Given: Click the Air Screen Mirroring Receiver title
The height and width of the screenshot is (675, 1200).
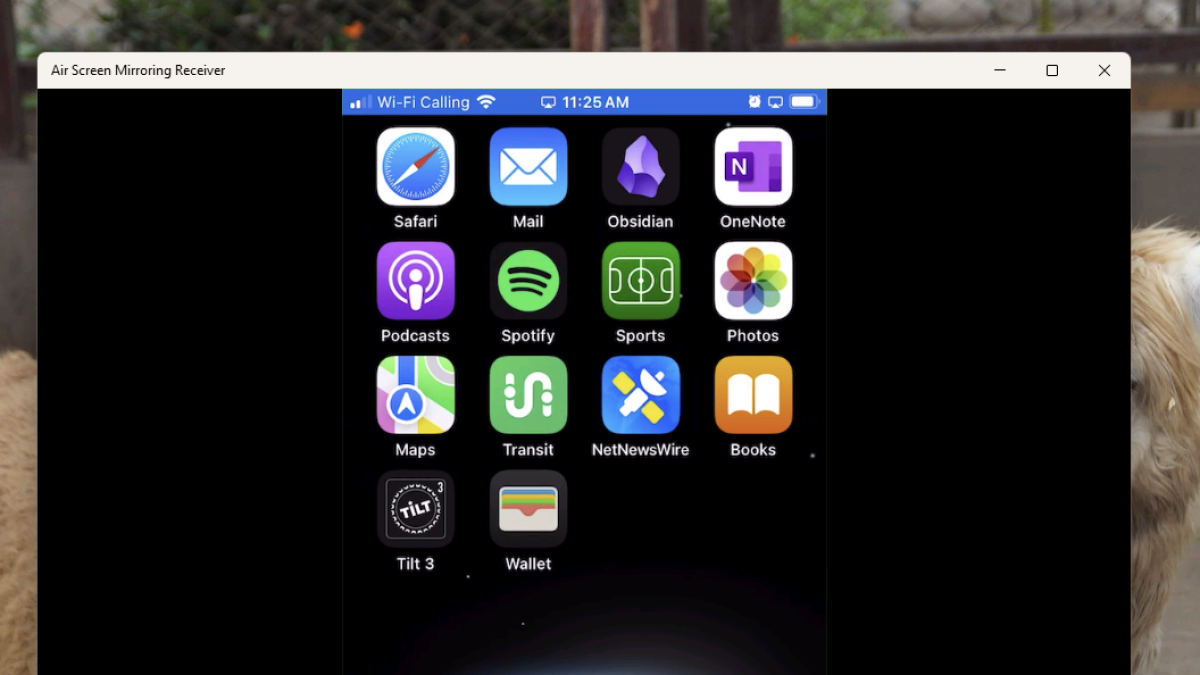Looking at the screenshot, I should tap(138, 71).
